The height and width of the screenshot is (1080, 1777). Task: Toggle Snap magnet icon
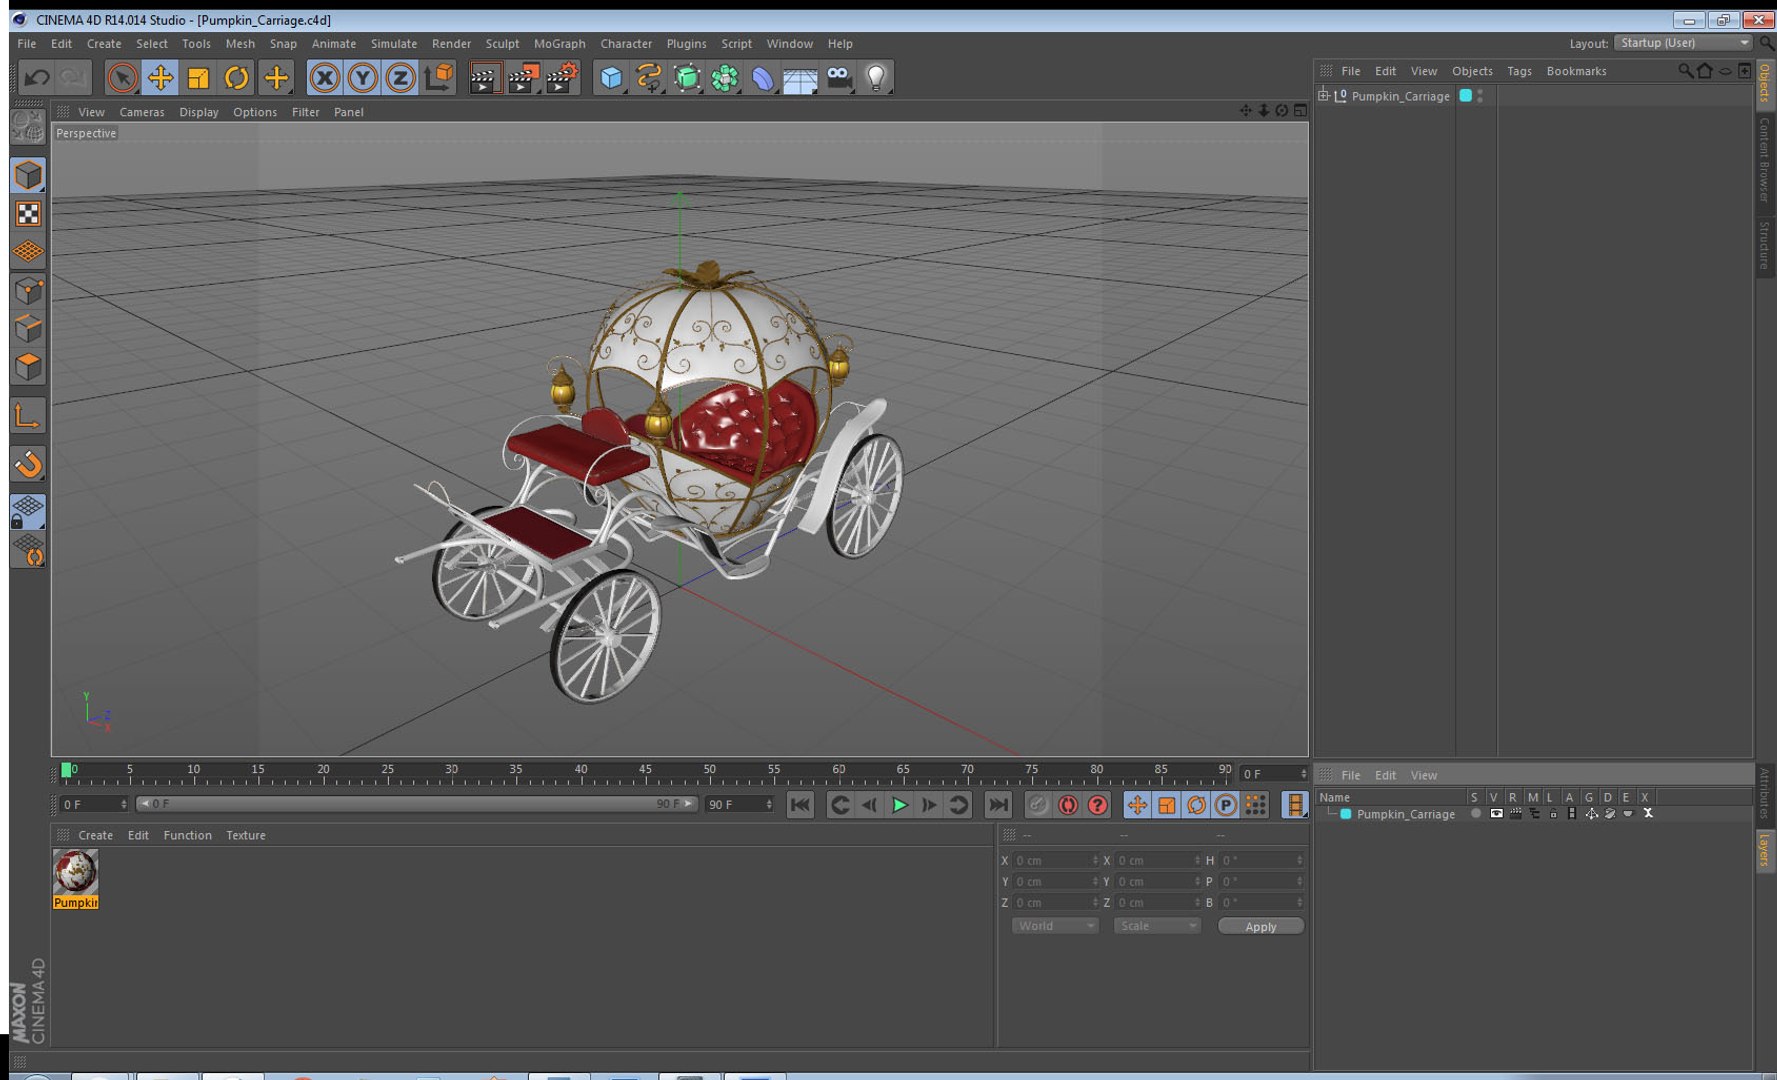tap(28, 463)
